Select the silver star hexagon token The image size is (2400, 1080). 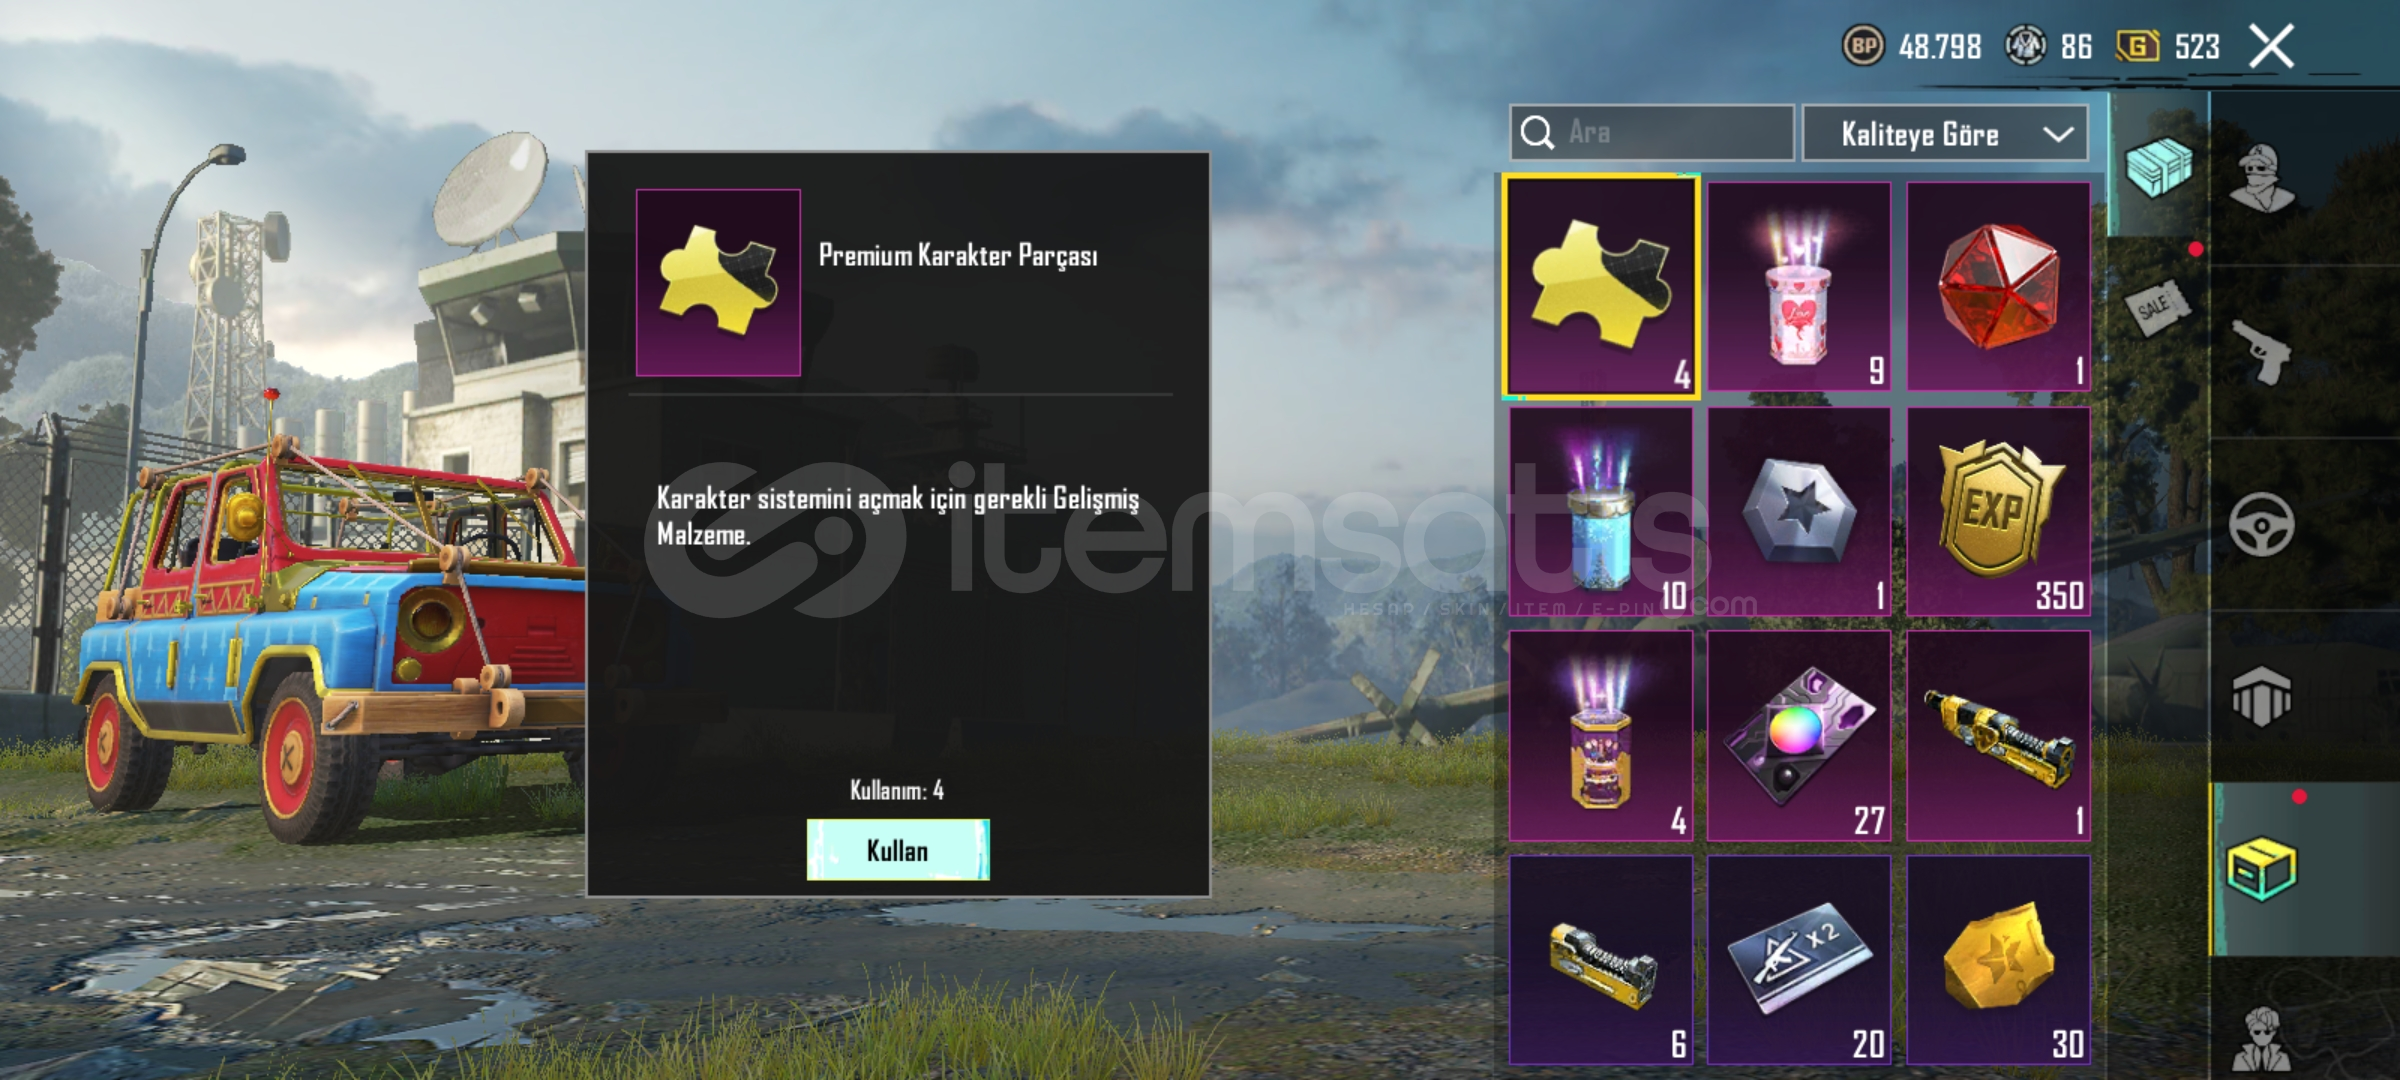[1799, 511]
